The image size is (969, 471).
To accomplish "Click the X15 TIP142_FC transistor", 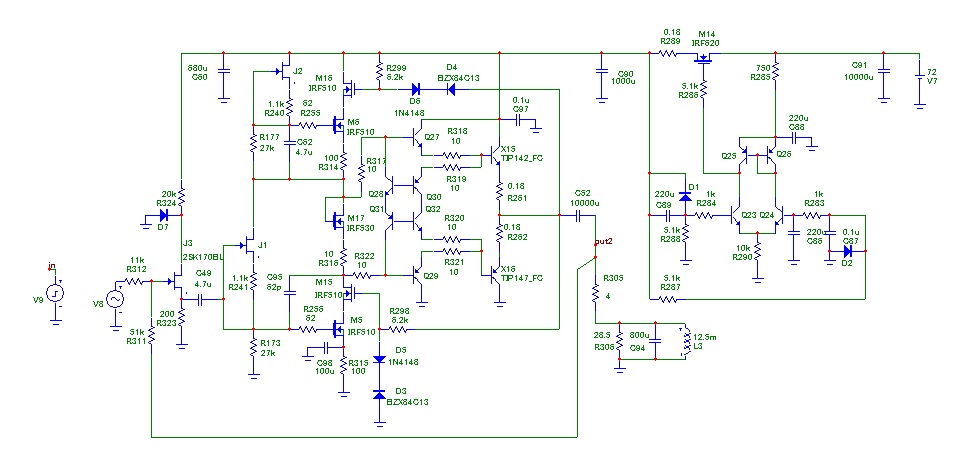I will pyautogui.click(x=494, y=155).
